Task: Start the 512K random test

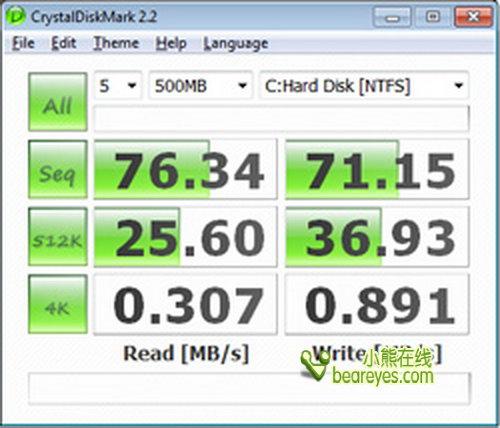Action: click(x=58, y=237)
